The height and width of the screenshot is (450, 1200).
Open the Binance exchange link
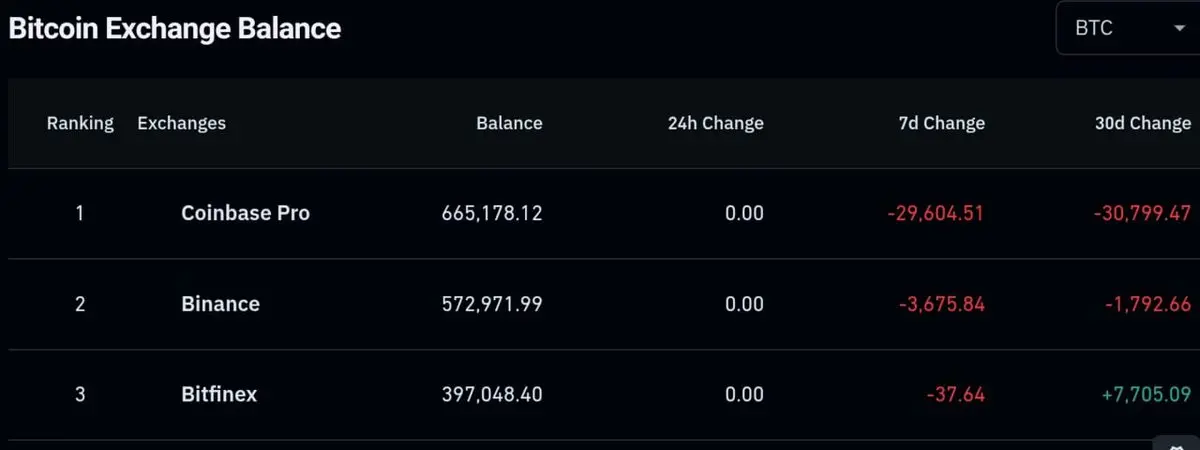point(220,304)
